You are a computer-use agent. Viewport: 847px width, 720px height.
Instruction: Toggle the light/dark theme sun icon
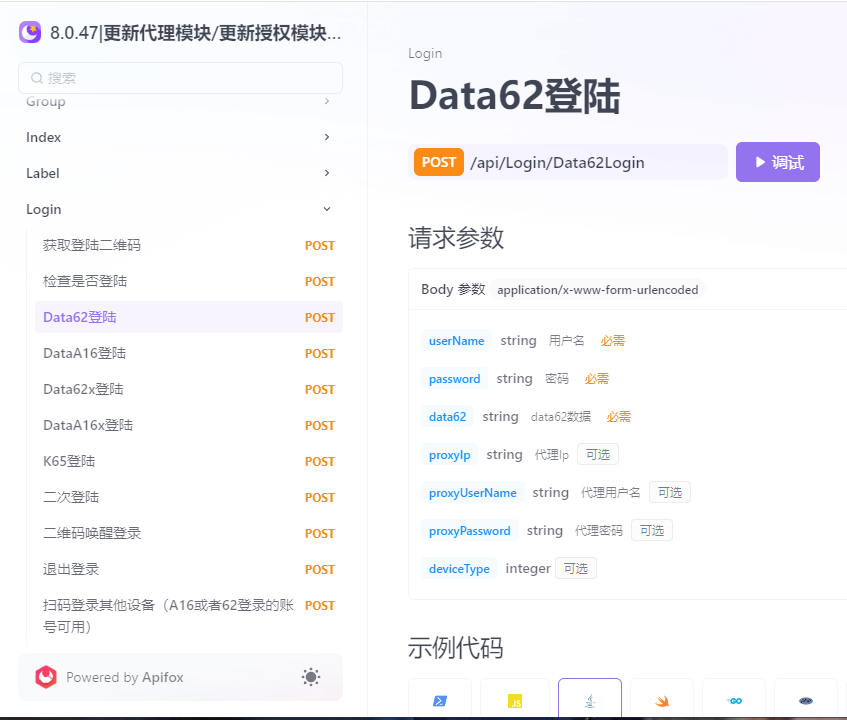click(310, 677)
